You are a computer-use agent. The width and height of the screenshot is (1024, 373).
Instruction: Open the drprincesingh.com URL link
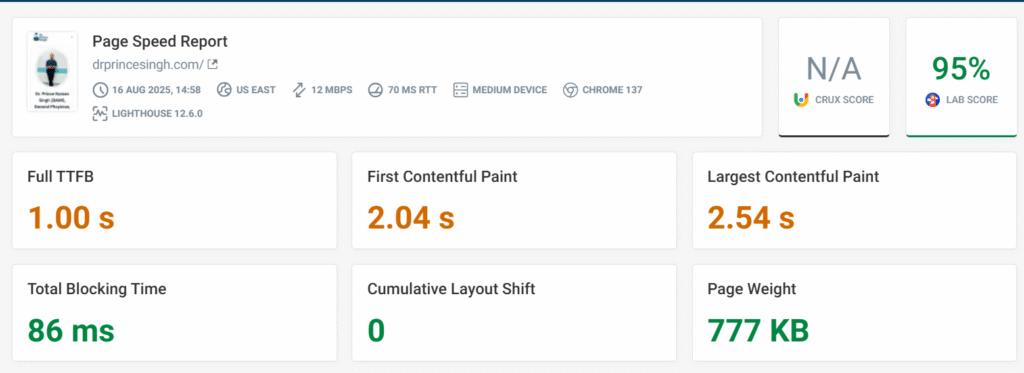coord(148,65)
